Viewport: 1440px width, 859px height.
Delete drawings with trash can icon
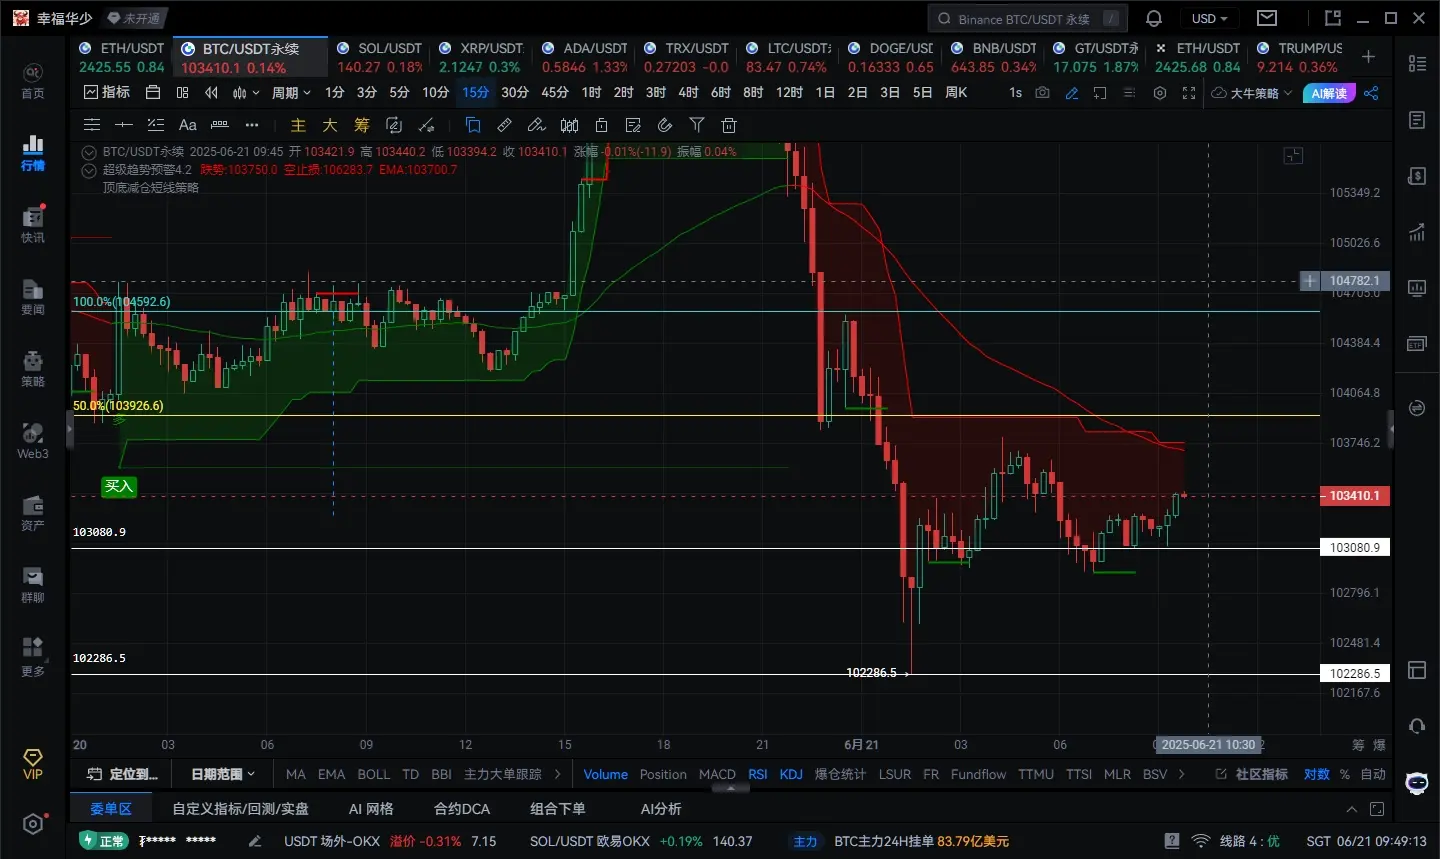tap(729, 125)
